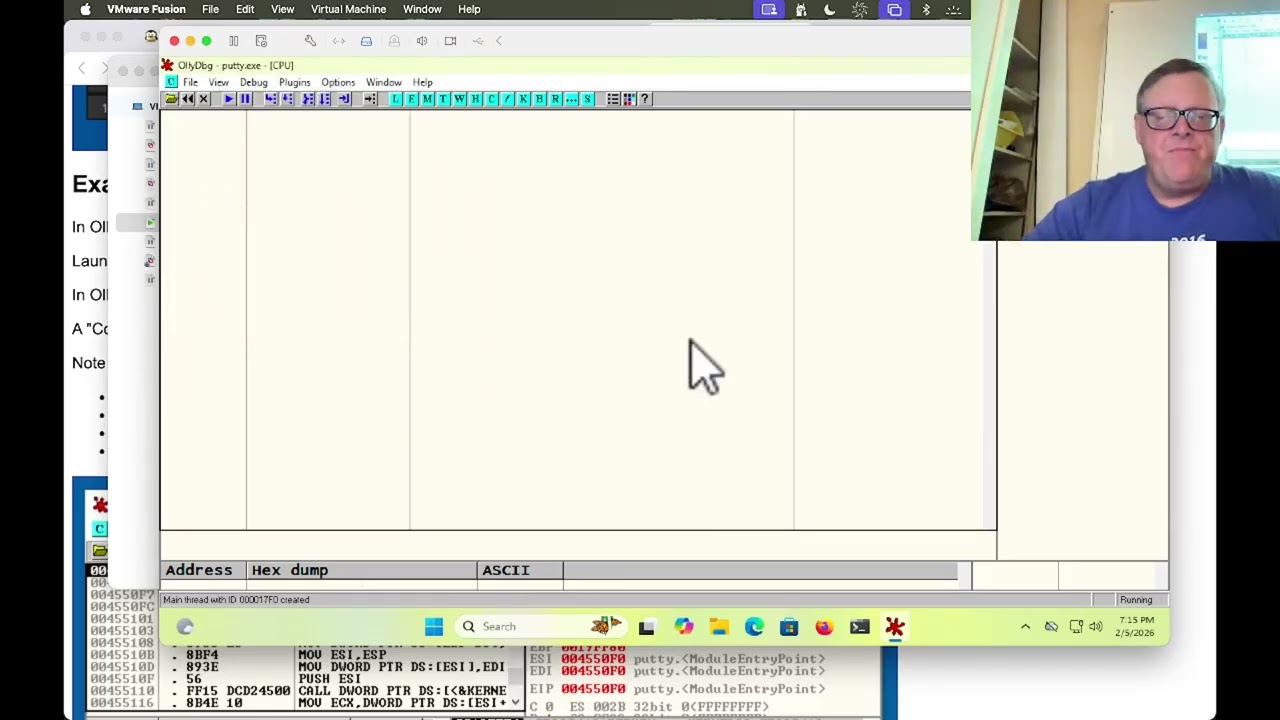
Task: Click the Go to address toolbar icon
Action: pos(370,99)
